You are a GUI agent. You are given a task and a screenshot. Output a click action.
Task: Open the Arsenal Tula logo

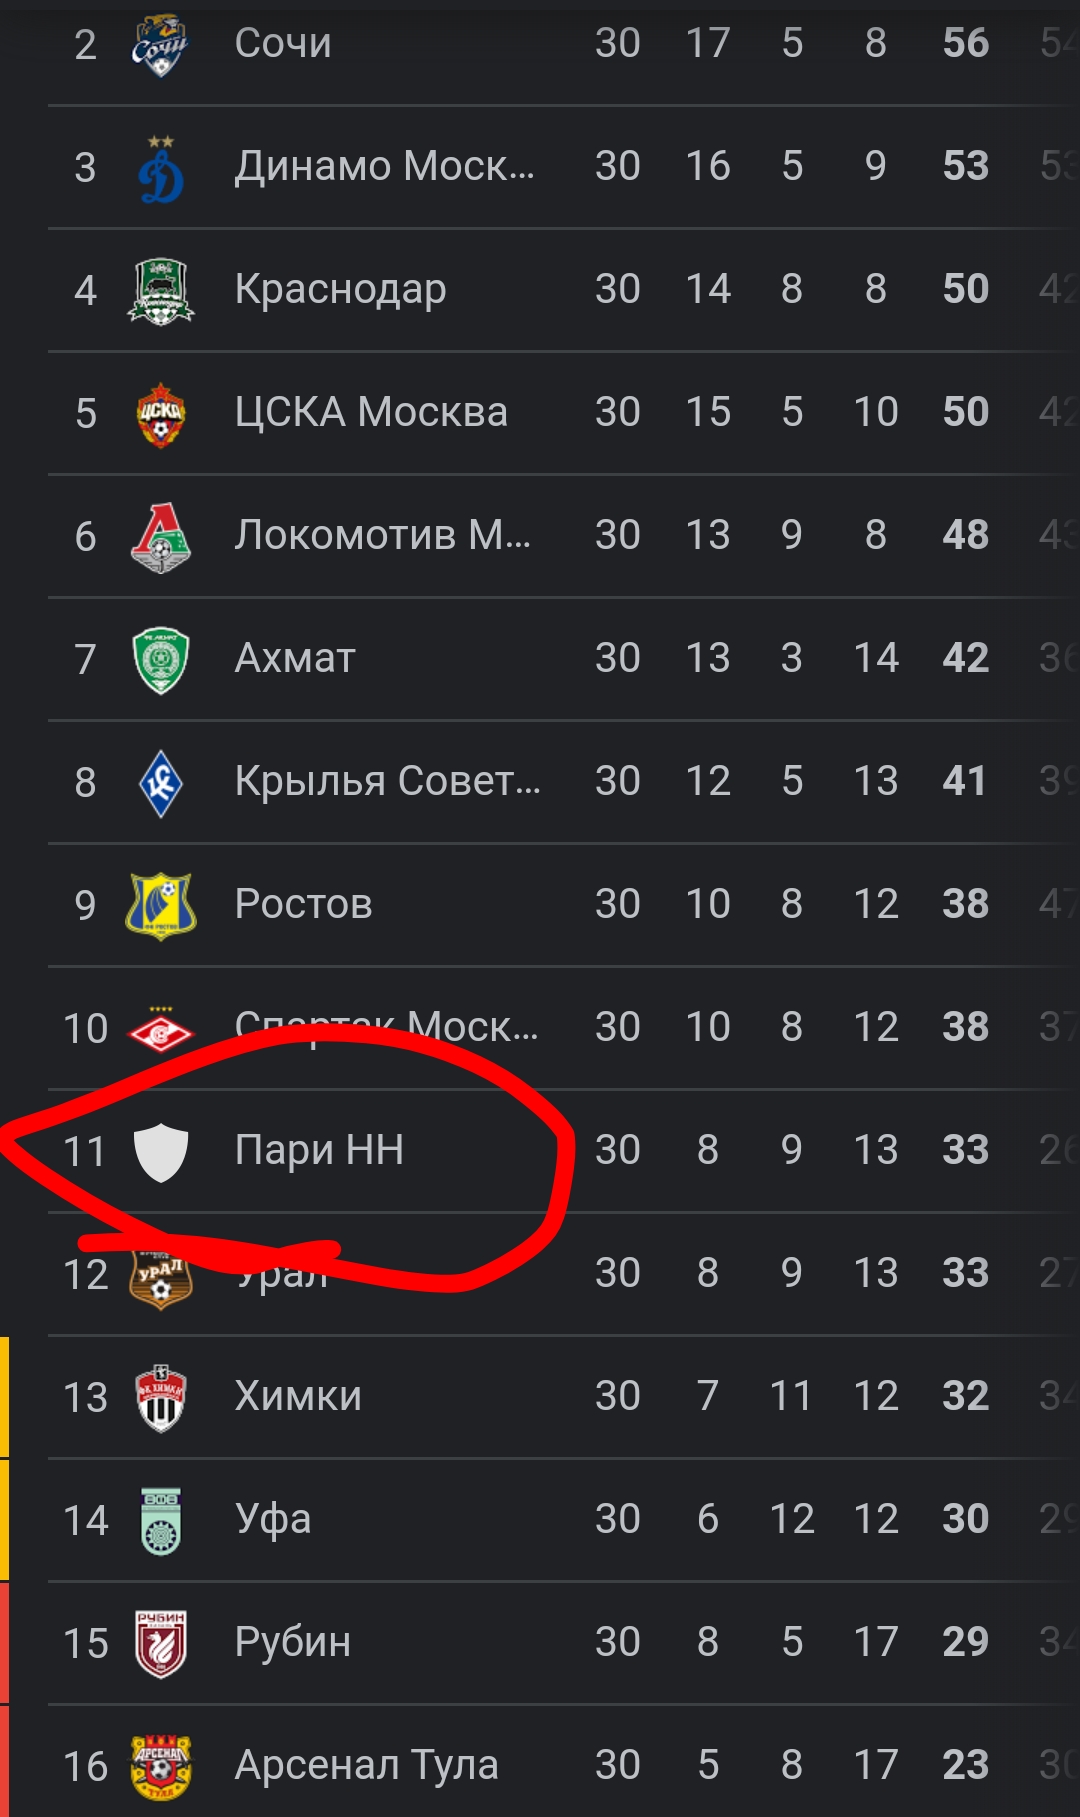160,1767
